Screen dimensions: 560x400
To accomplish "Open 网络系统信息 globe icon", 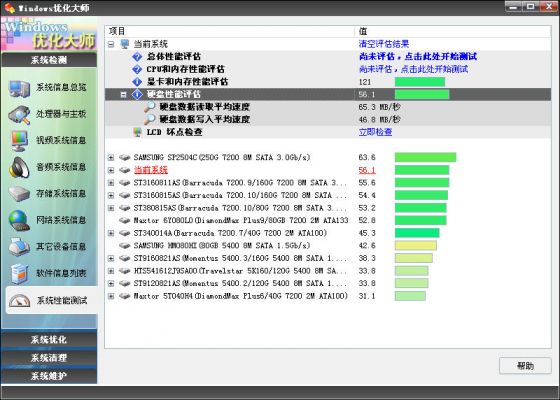I will click(19, 220).
